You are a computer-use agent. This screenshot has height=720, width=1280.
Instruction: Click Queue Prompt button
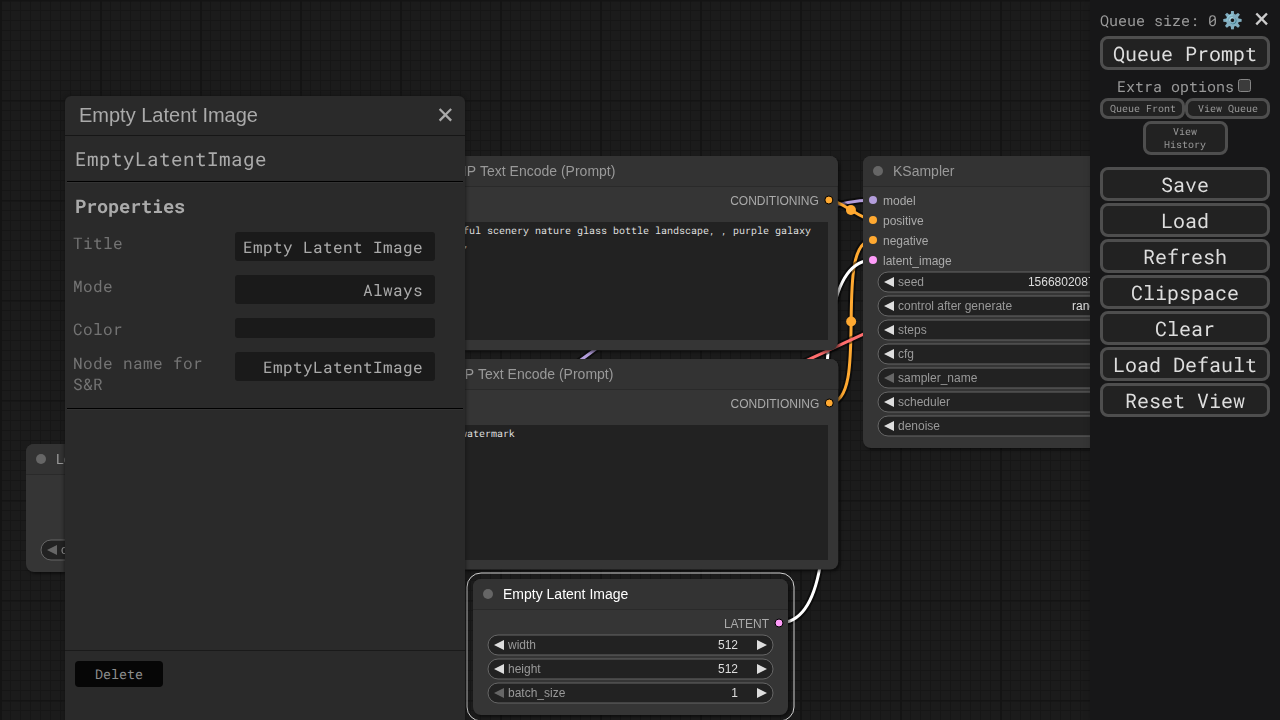[x=1184, y=54]
